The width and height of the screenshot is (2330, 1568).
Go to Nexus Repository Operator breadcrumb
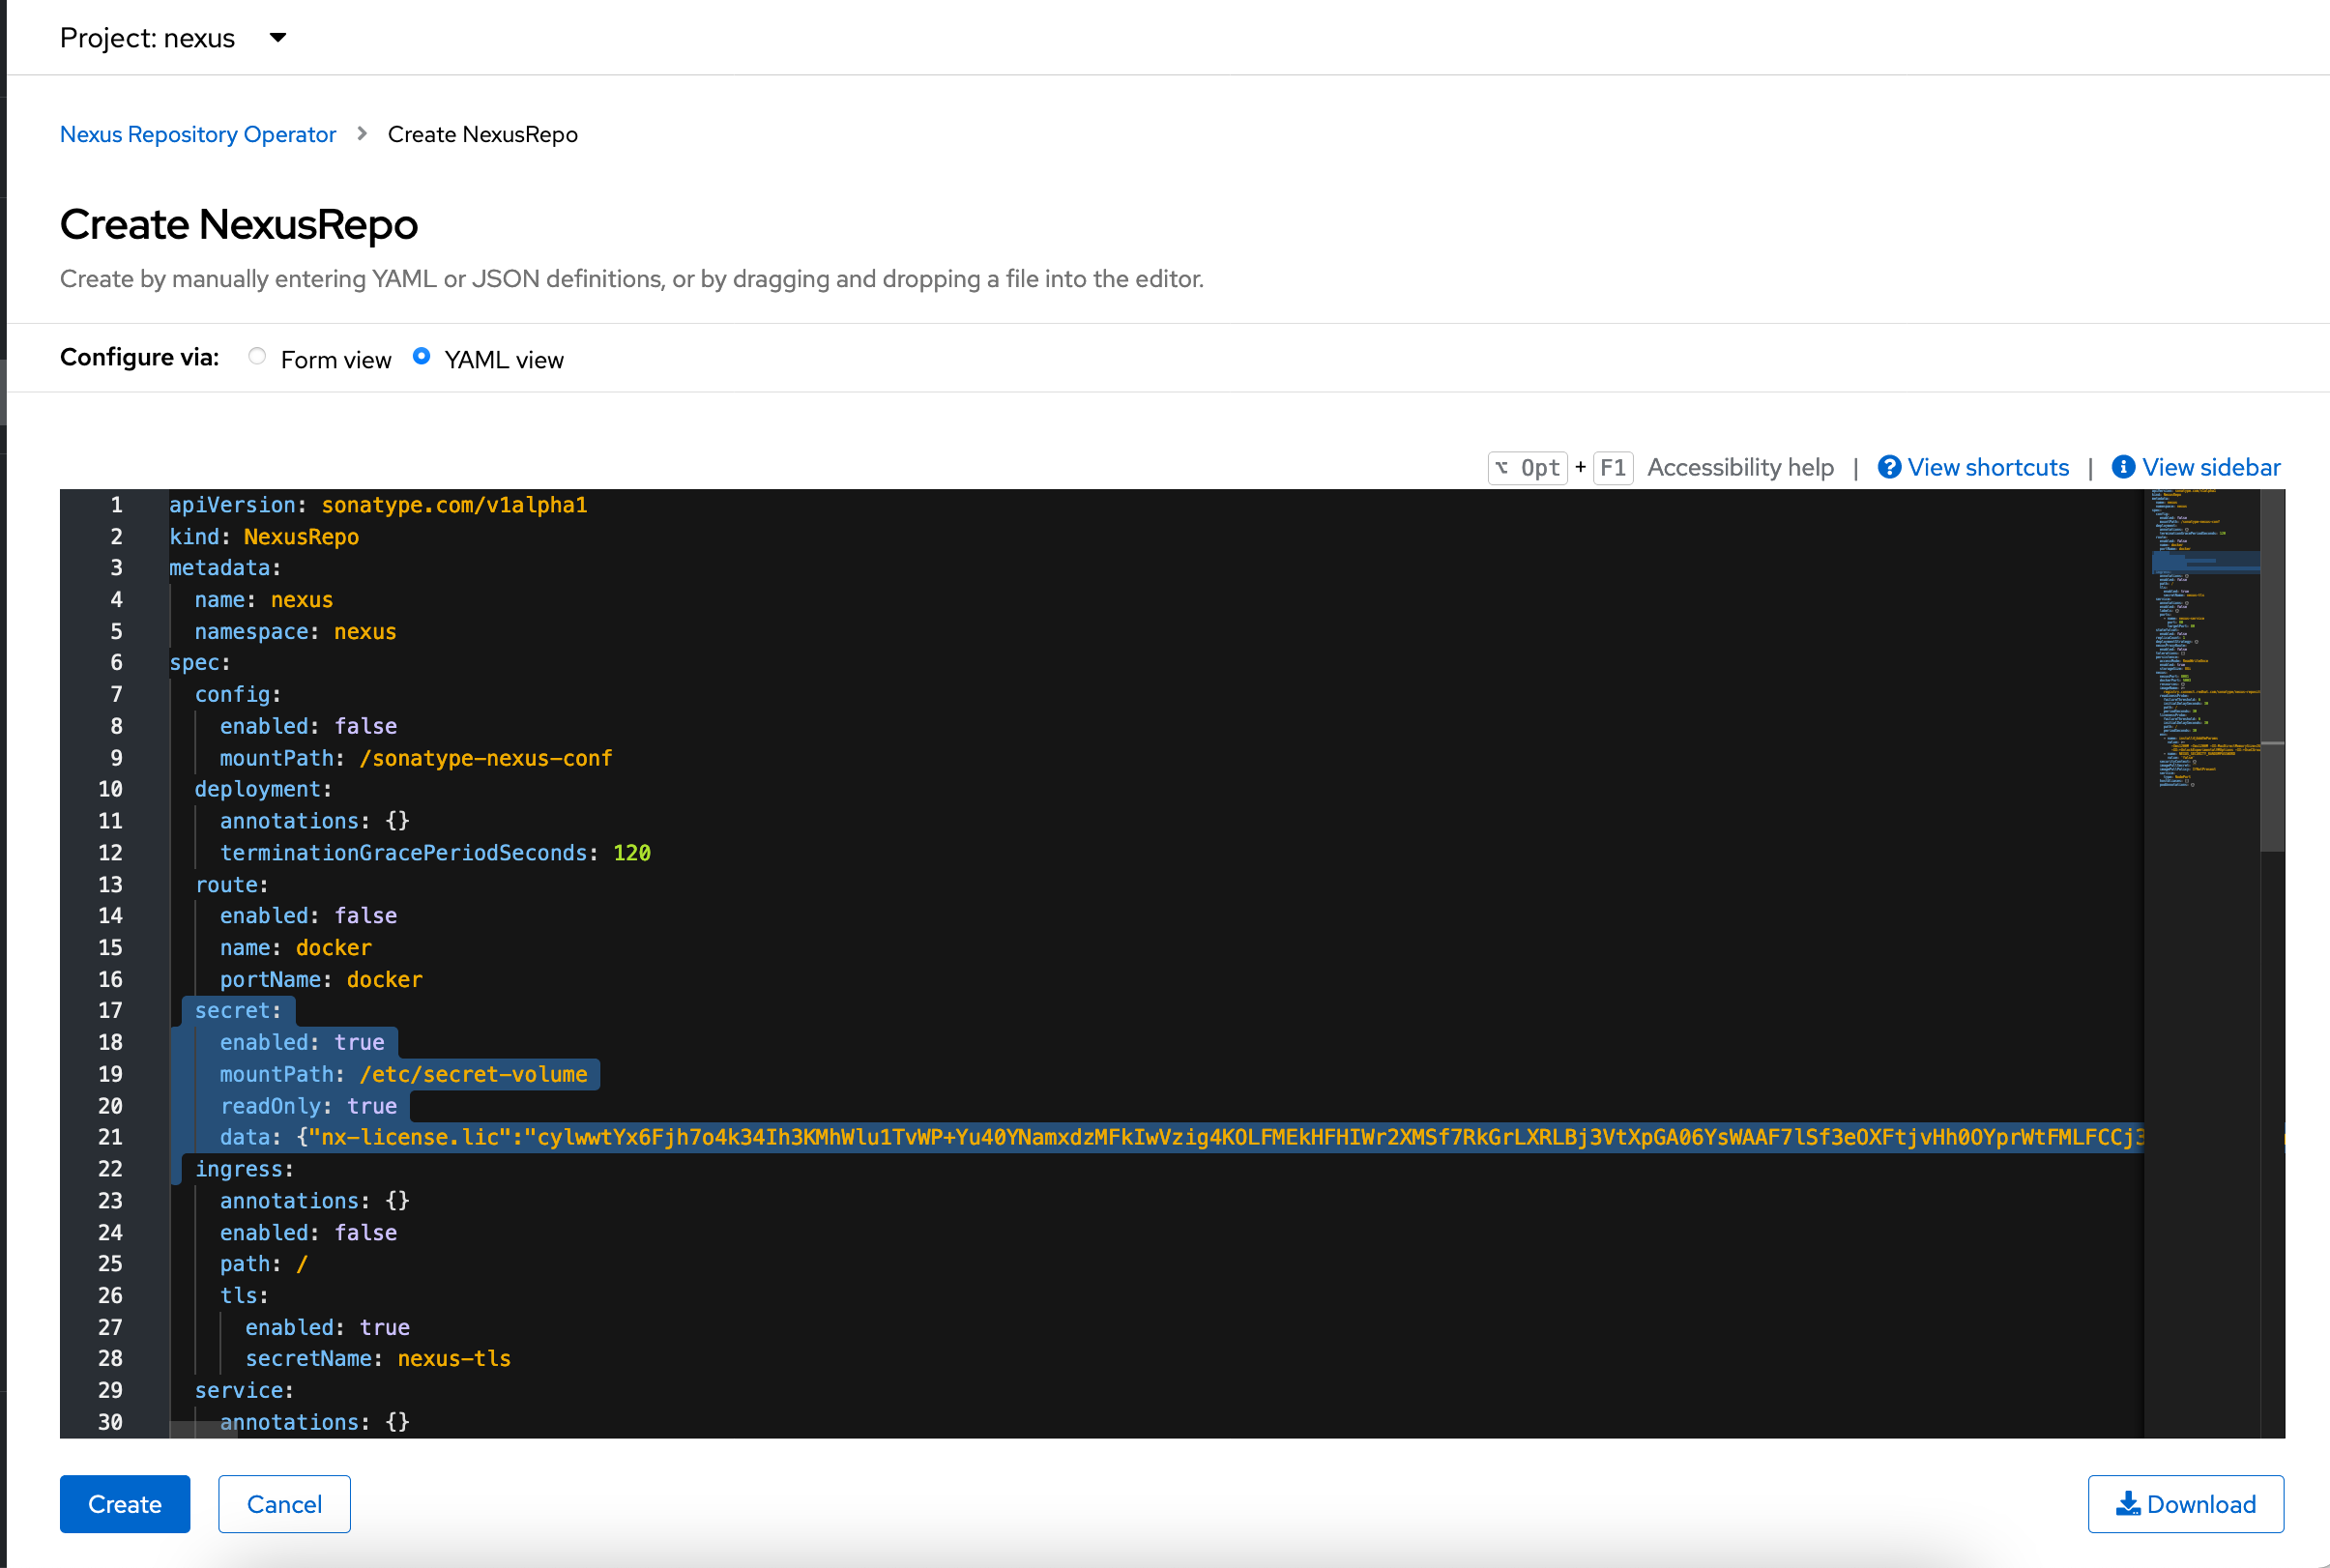tap(198, 134)
